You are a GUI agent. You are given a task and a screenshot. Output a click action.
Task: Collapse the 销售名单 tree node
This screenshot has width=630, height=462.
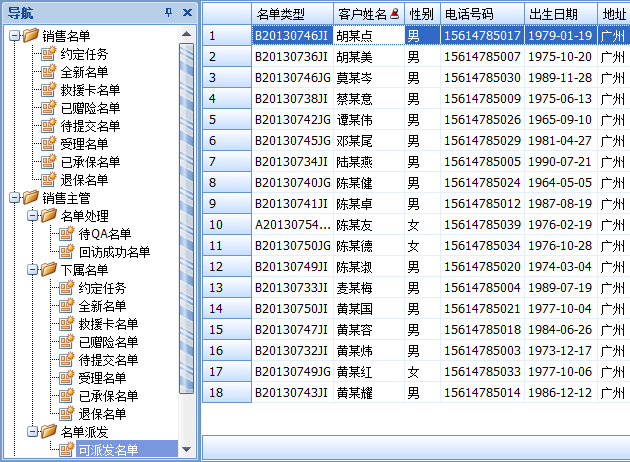point(13,36)
